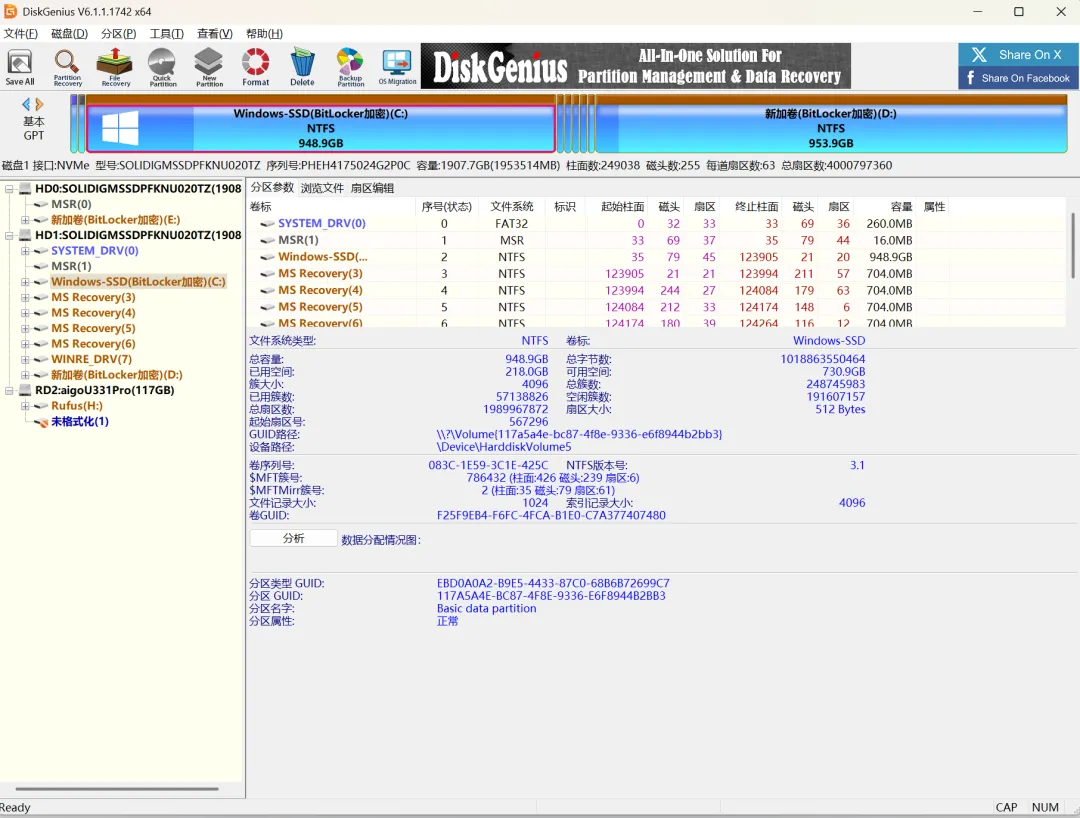The image size is (1080, 818).
Task: Open the 分区(P) menu
Action: [118, 34]
